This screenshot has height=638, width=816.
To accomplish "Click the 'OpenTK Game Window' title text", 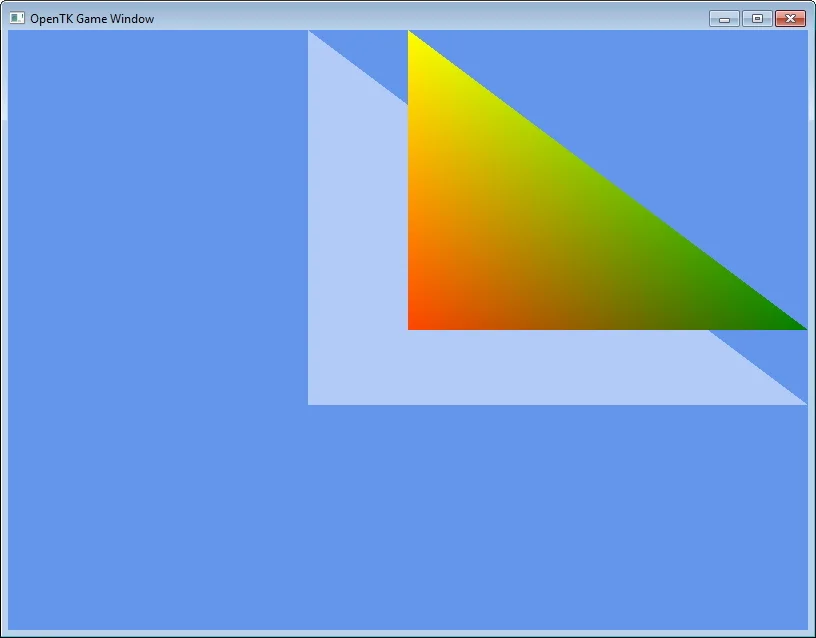I will (92, 19).
